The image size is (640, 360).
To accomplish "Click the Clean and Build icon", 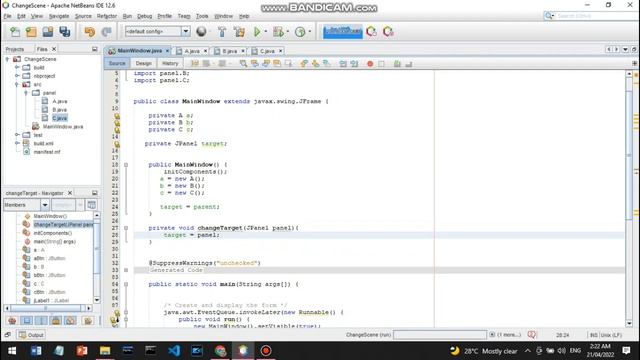I will point(239,31).
